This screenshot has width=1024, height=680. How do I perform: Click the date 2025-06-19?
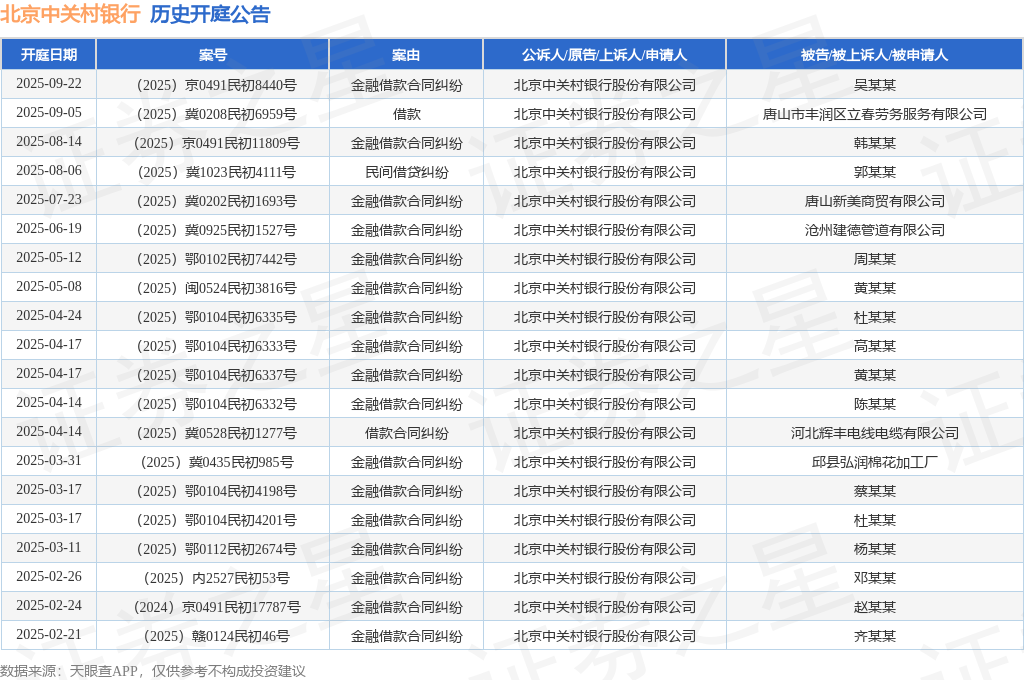pos(49,229)
